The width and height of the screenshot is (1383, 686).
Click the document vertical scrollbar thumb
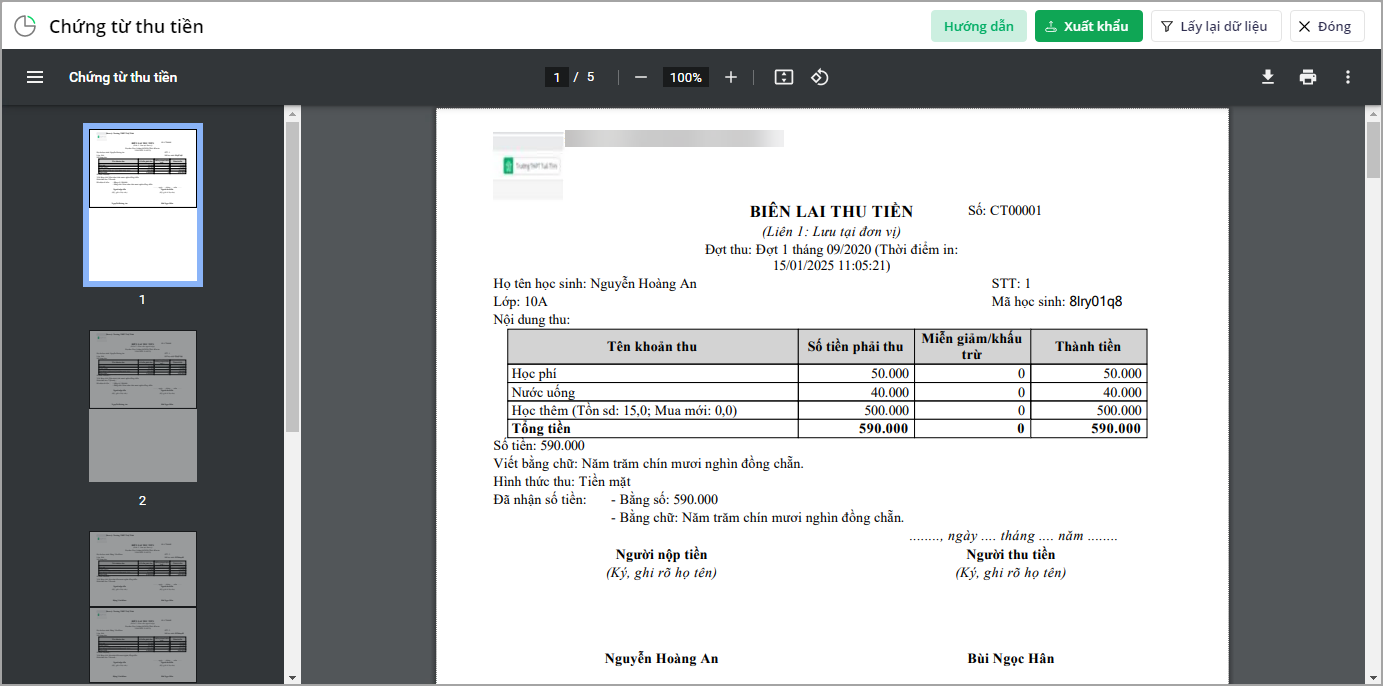[x=1374, y=150]
